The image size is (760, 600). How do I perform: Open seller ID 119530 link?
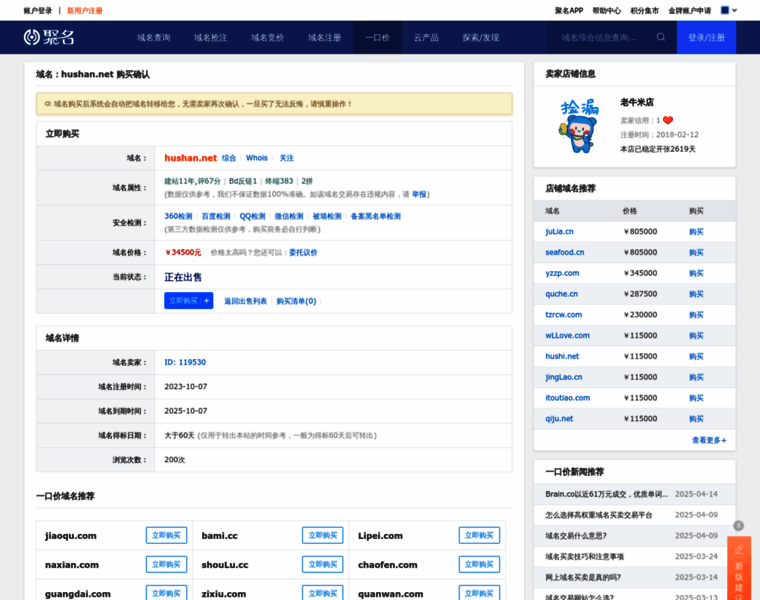point(185,362)
